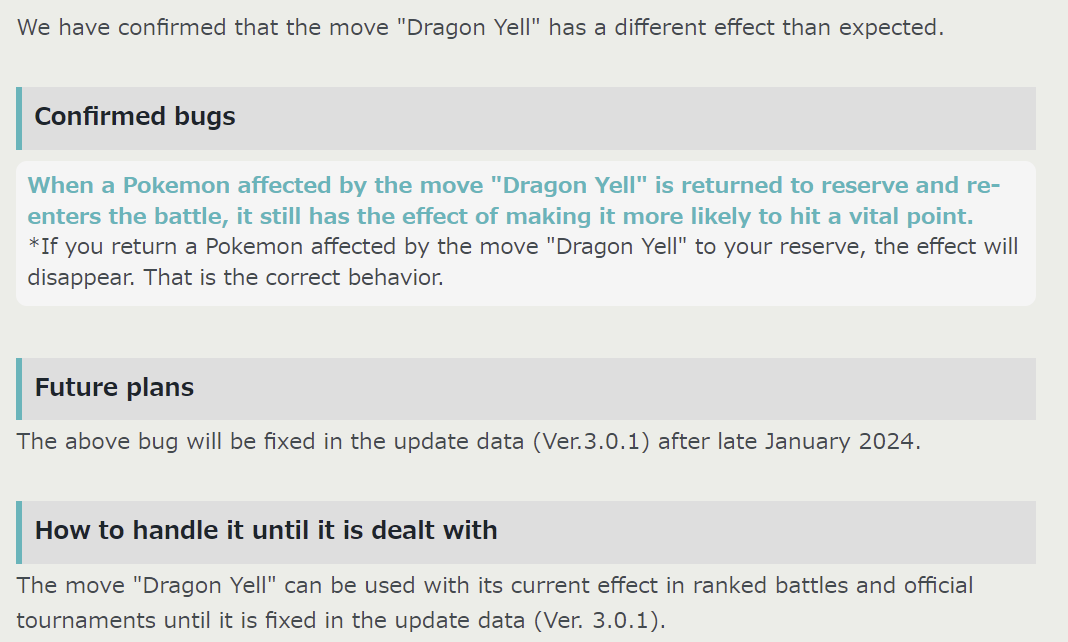The height and width of the screenshot is (642, 1068).
Task: Click "How to handle it until it is dealt with" heading
Action: tap(266, 530)
